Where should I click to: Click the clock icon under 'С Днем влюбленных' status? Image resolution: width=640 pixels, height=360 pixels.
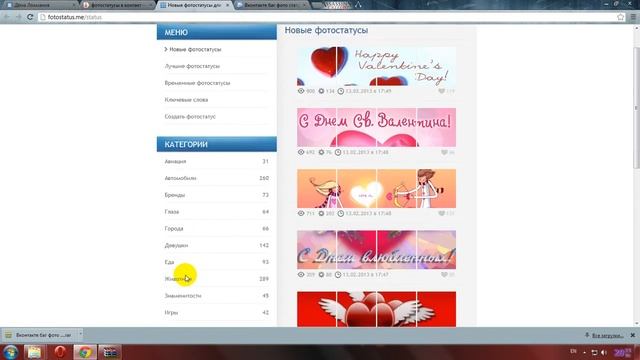click(338, 275)
